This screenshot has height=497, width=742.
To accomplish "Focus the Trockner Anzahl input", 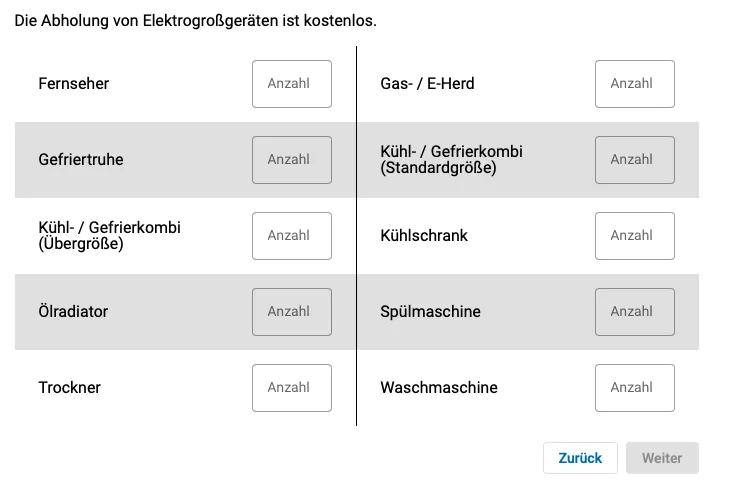I will 292,388.
